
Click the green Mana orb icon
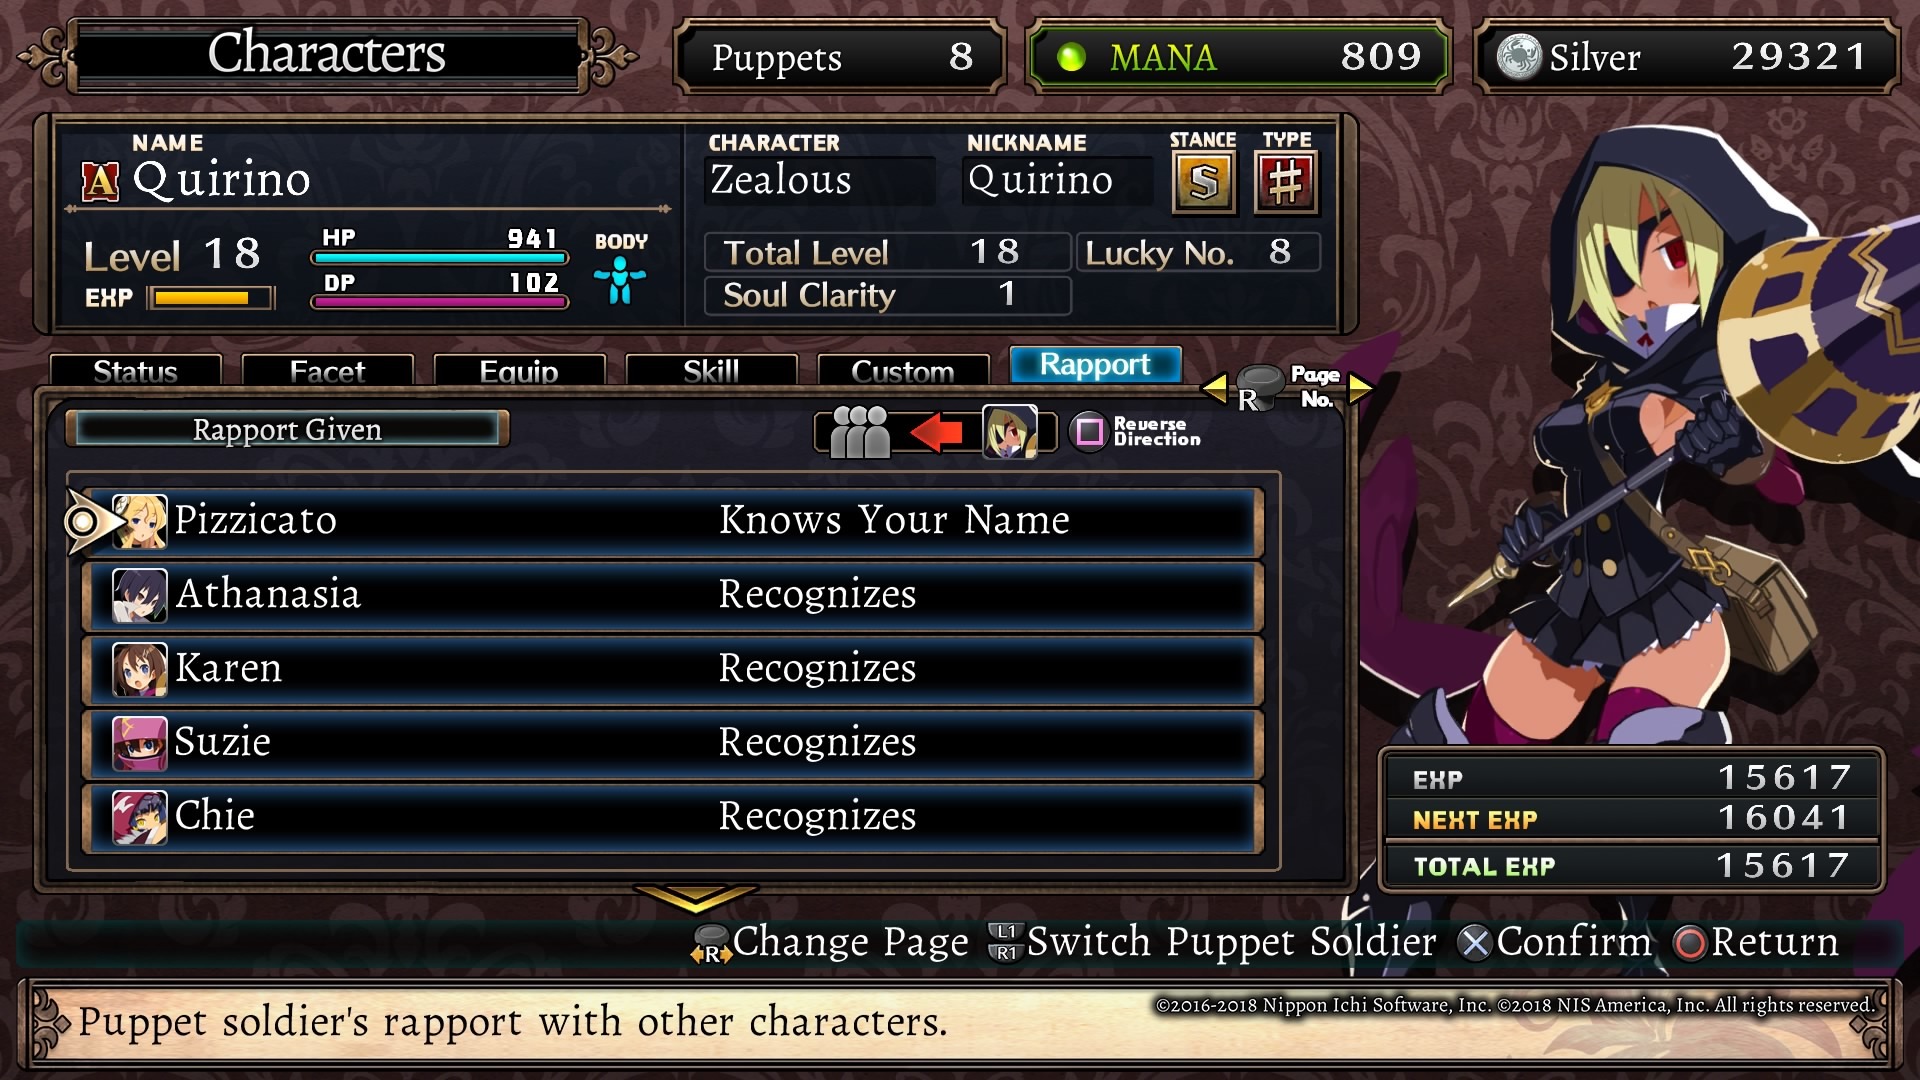tap(1071, 57)
